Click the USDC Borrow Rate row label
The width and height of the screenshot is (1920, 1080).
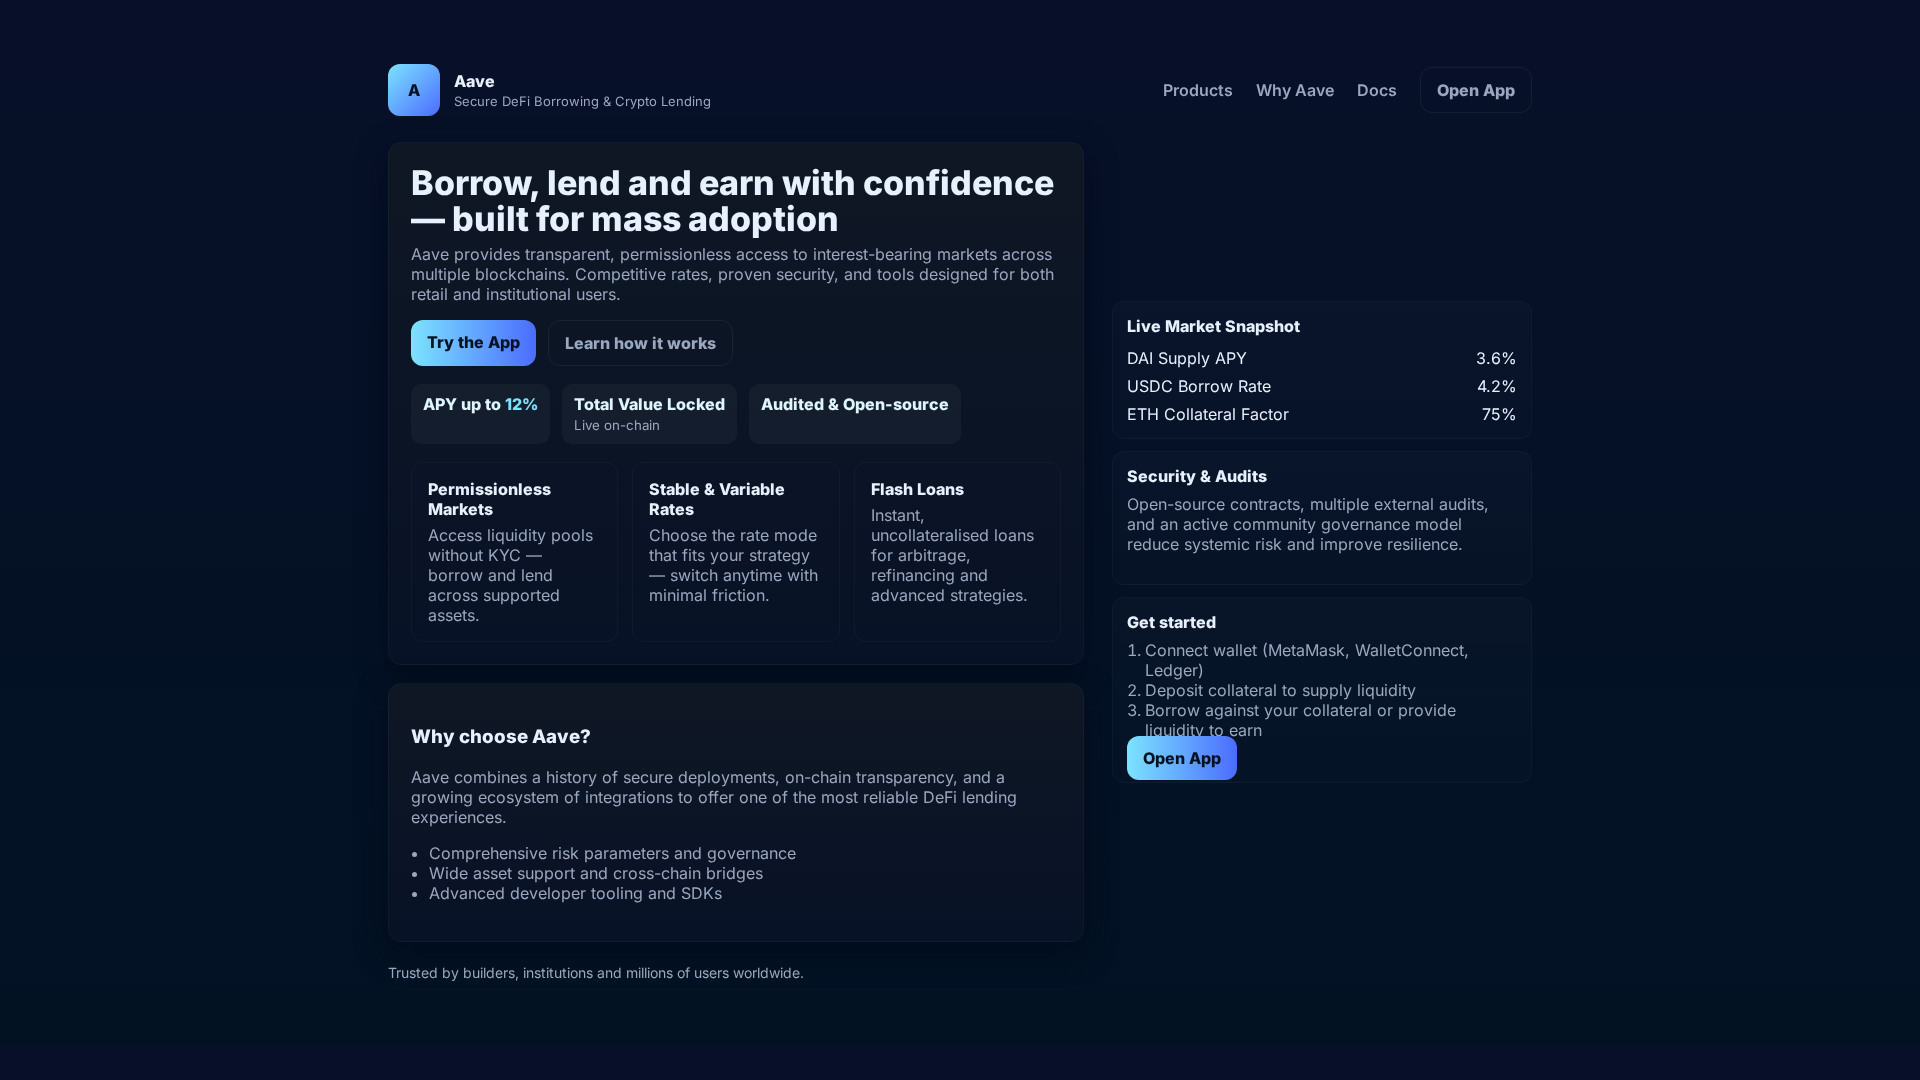pos(1199,386)
